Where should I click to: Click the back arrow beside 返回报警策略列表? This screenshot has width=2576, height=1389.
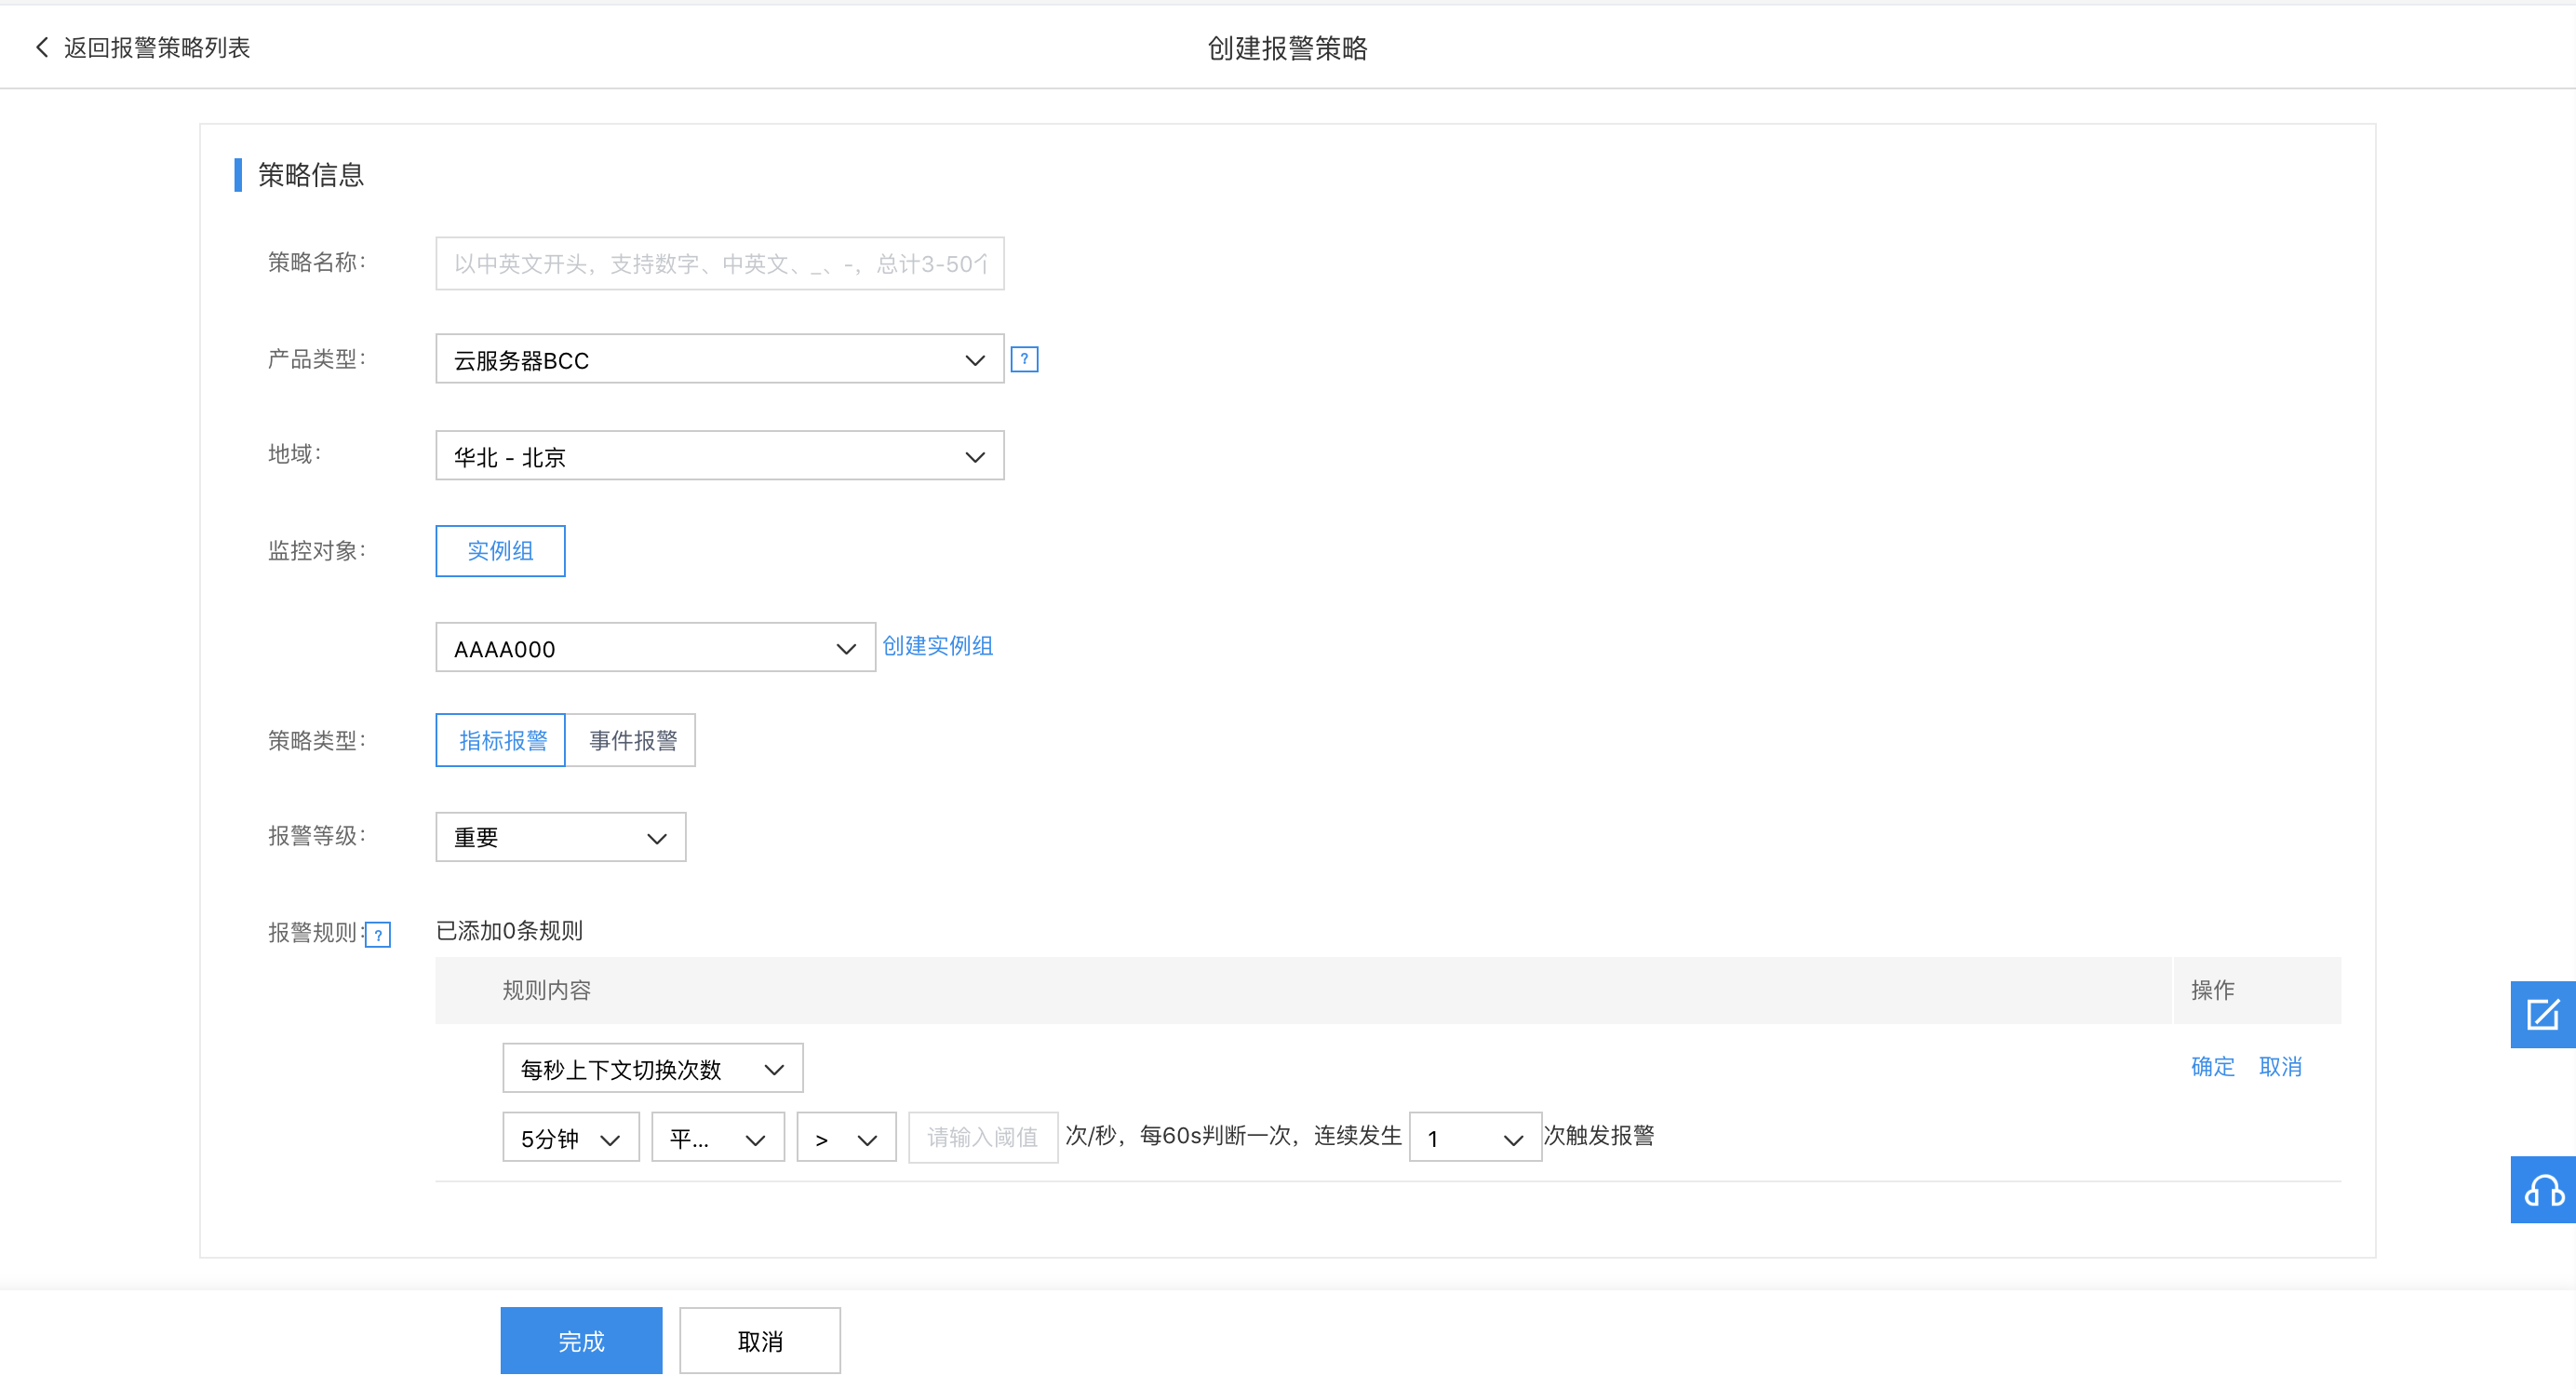coord(41,47)
